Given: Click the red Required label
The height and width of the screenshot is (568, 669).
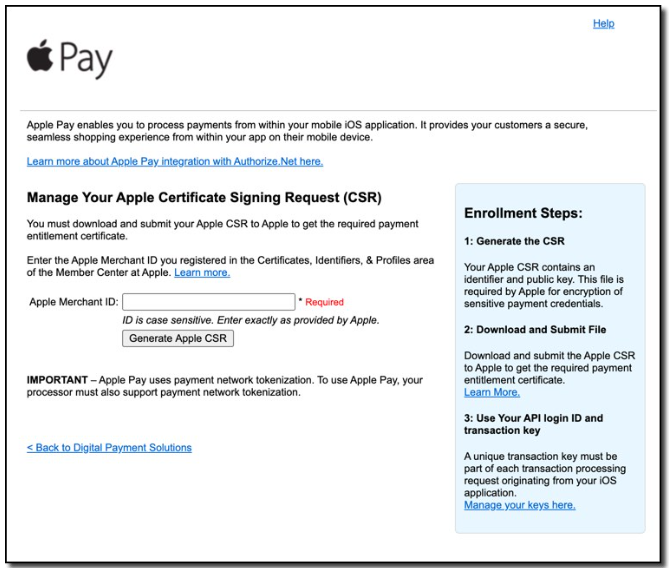Looking at the screenshot, I should click(x=324, y=302).
